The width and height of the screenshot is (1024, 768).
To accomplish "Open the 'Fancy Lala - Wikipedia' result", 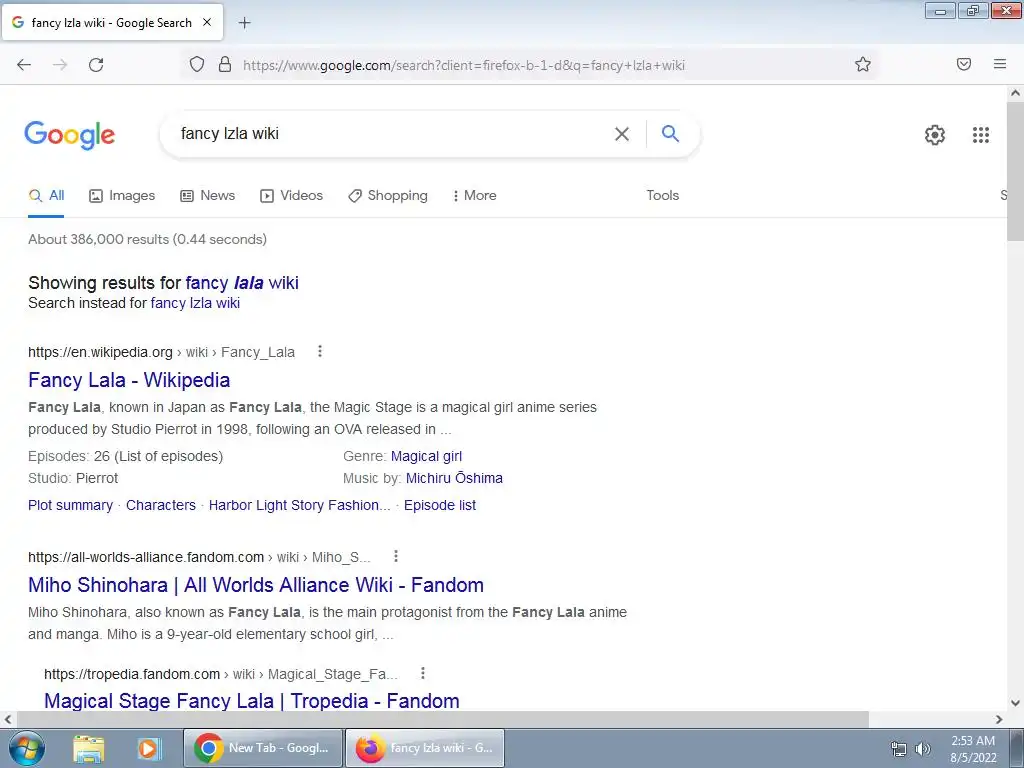I will [129, 380].
